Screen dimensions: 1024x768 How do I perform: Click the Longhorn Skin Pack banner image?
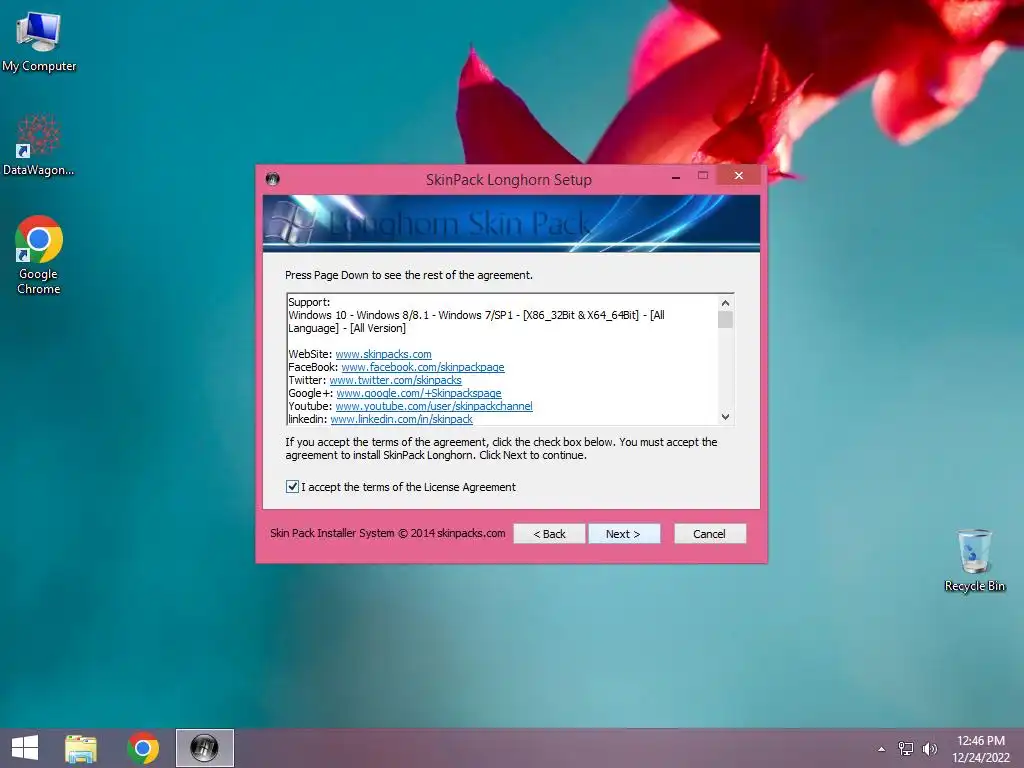click(x=511, y=223)
